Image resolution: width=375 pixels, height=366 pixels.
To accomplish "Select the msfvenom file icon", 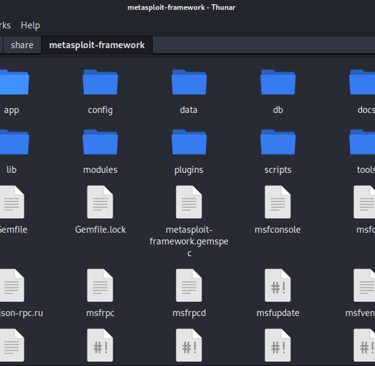I will point(364,285).
